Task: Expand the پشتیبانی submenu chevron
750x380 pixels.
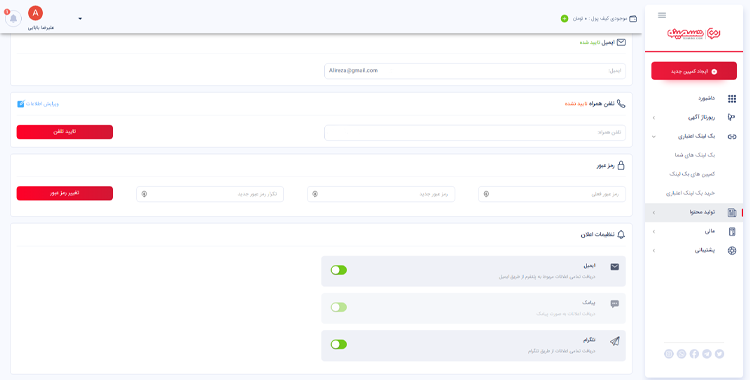Action: pos(654,250)
